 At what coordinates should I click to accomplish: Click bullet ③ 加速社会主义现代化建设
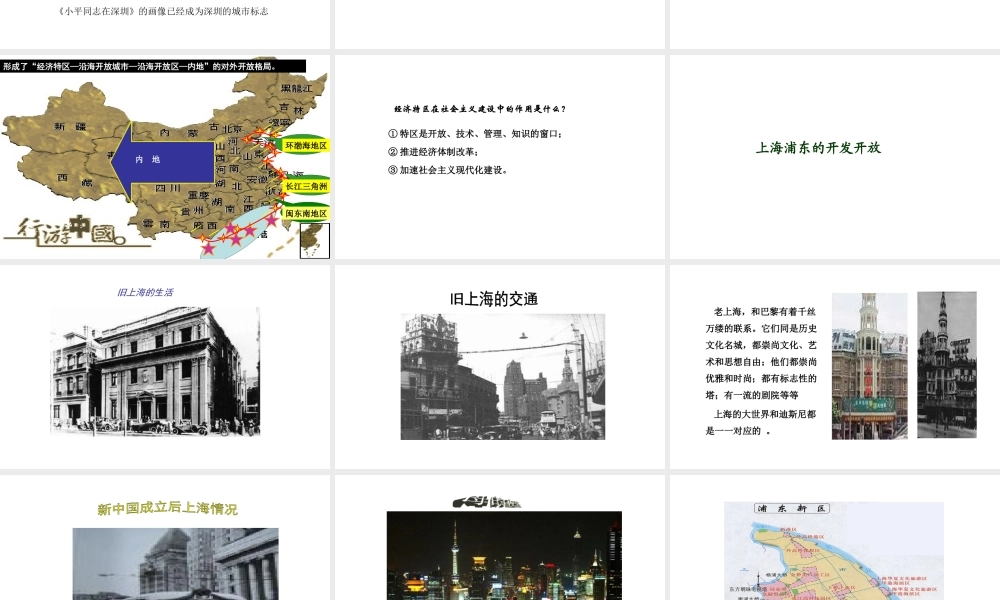[448, 170]
